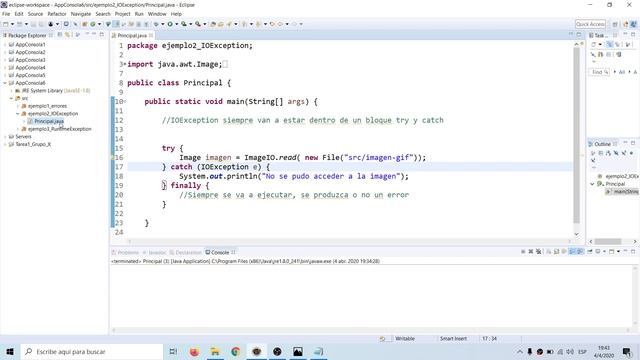Viewport: 640px width, 360px height.
Task: Open the Run button dropdown arrow
Action: [x=176, y=24]
